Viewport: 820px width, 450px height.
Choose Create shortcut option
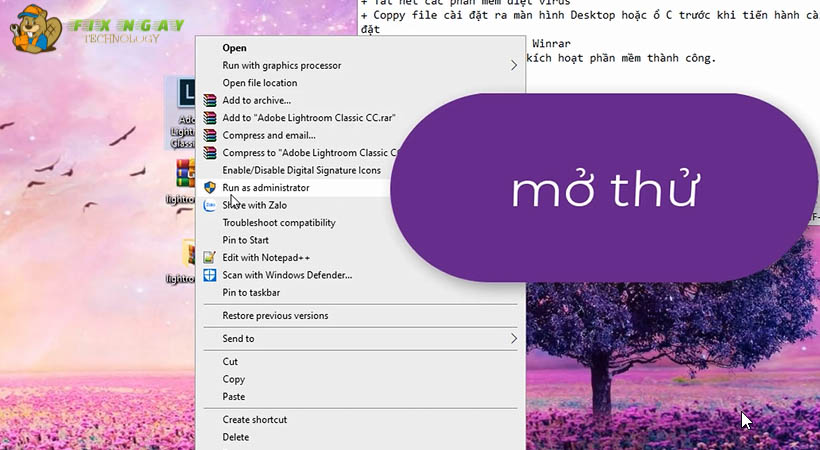(254, 419)
